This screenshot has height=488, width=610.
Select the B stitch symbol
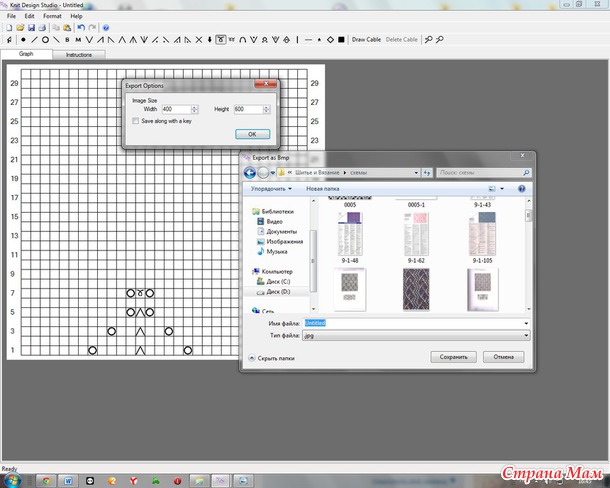67,39
